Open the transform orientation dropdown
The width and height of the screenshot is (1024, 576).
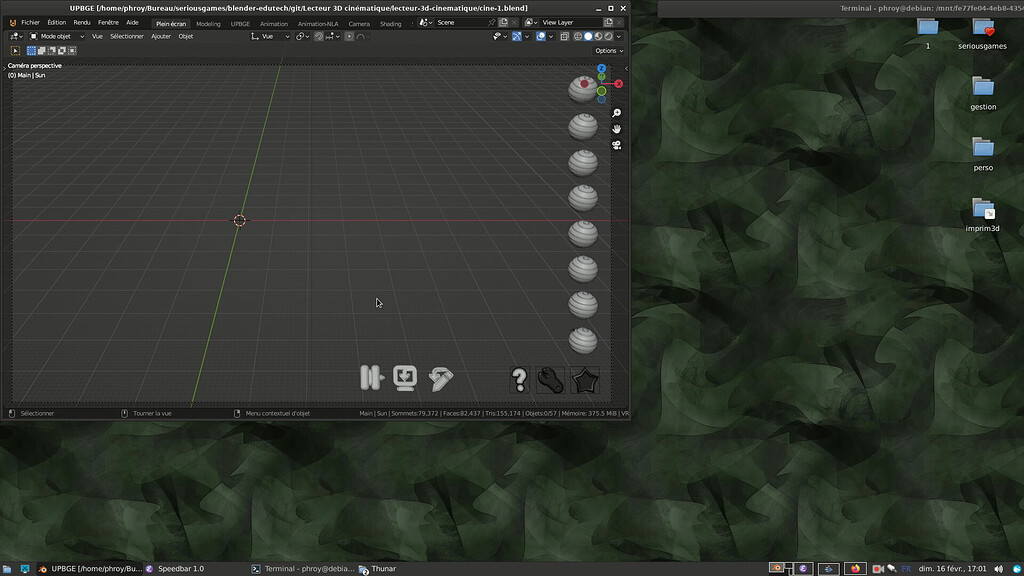click(266, 36)
